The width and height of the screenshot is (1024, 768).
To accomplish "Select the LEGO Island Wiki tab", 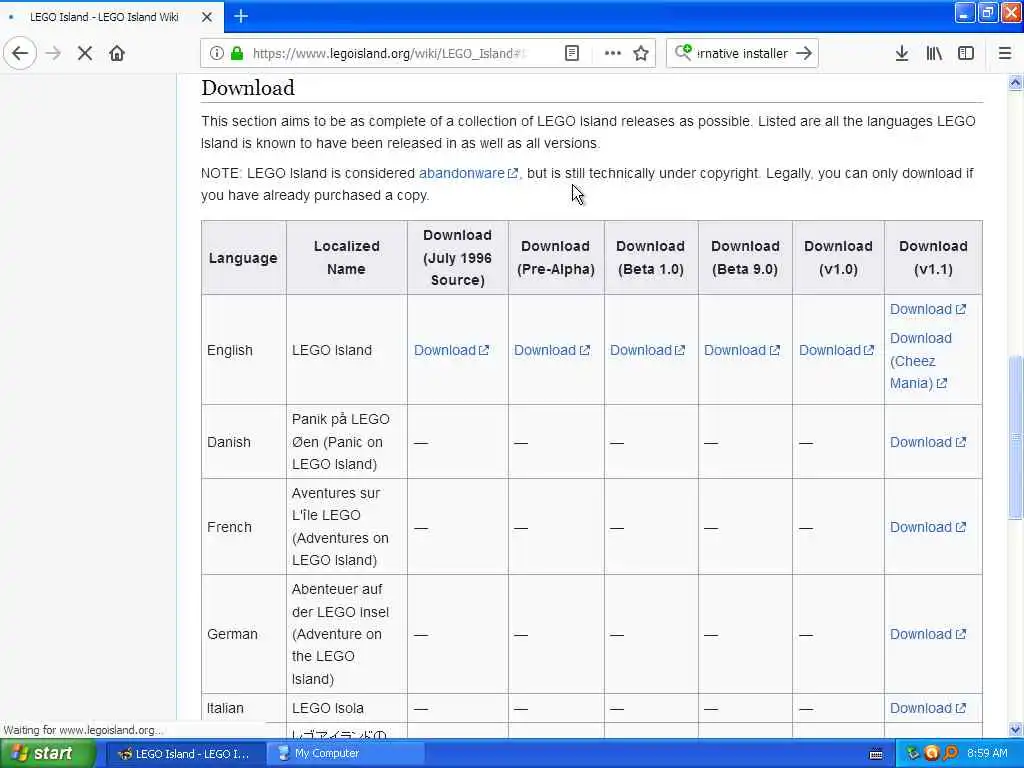I will pyautogui.click(x=111, y=17).
